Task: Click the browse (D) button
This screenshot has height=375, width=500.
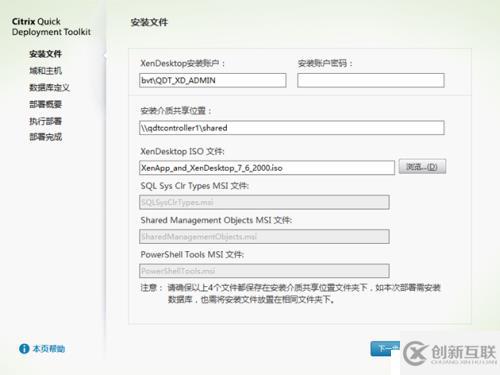Action: click(422, 167)
